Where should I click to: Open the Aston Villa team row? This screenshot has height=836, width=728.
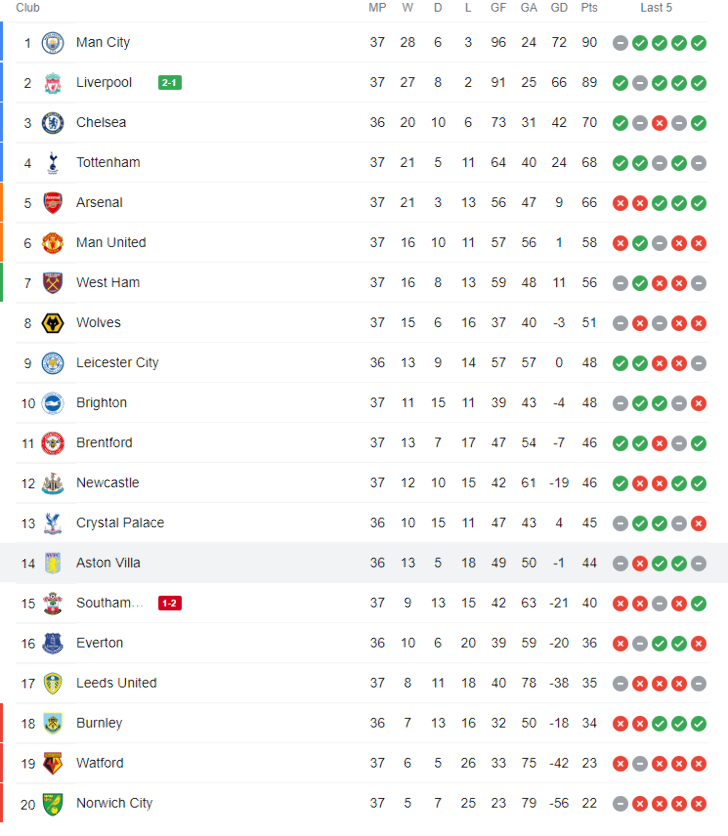tap(364, 563)
